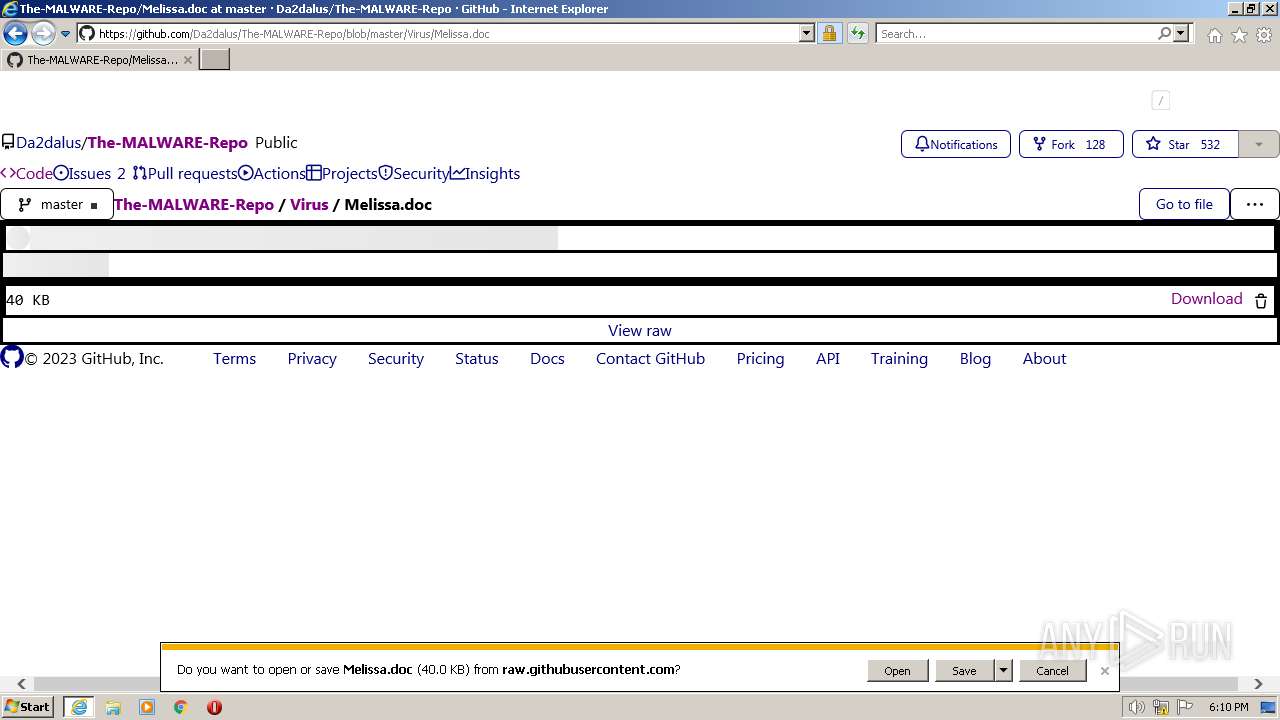The height and width of the screenshot is (720, 1280).
Task: Click the search magnifier icon
Action: 1165,34
